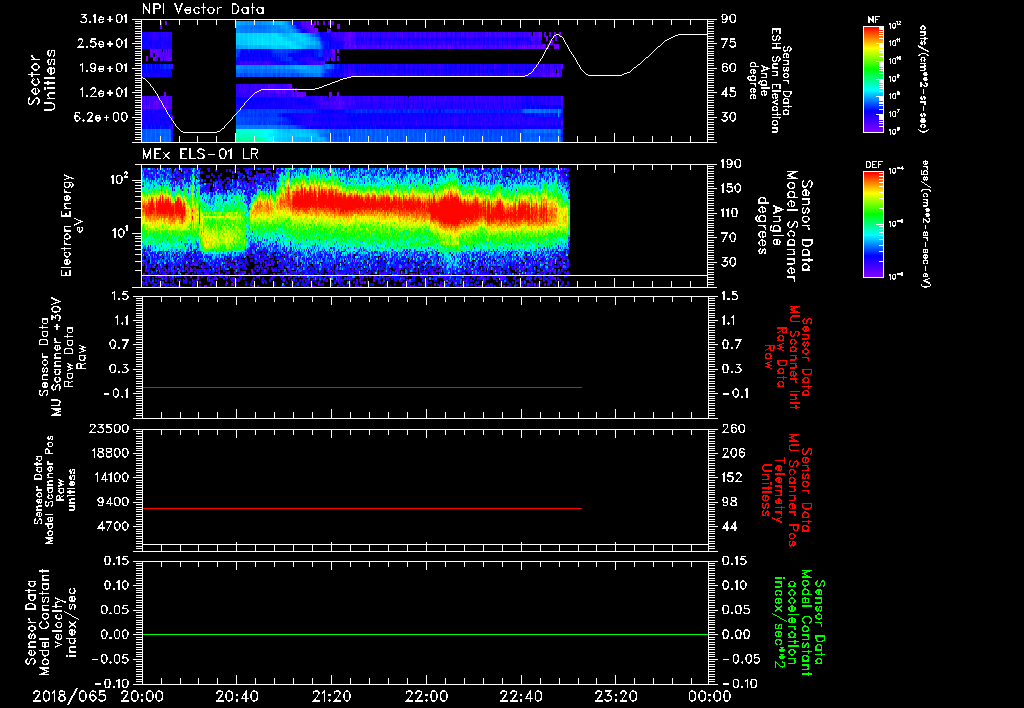Click the NF color bar scale

click(874, 79)
